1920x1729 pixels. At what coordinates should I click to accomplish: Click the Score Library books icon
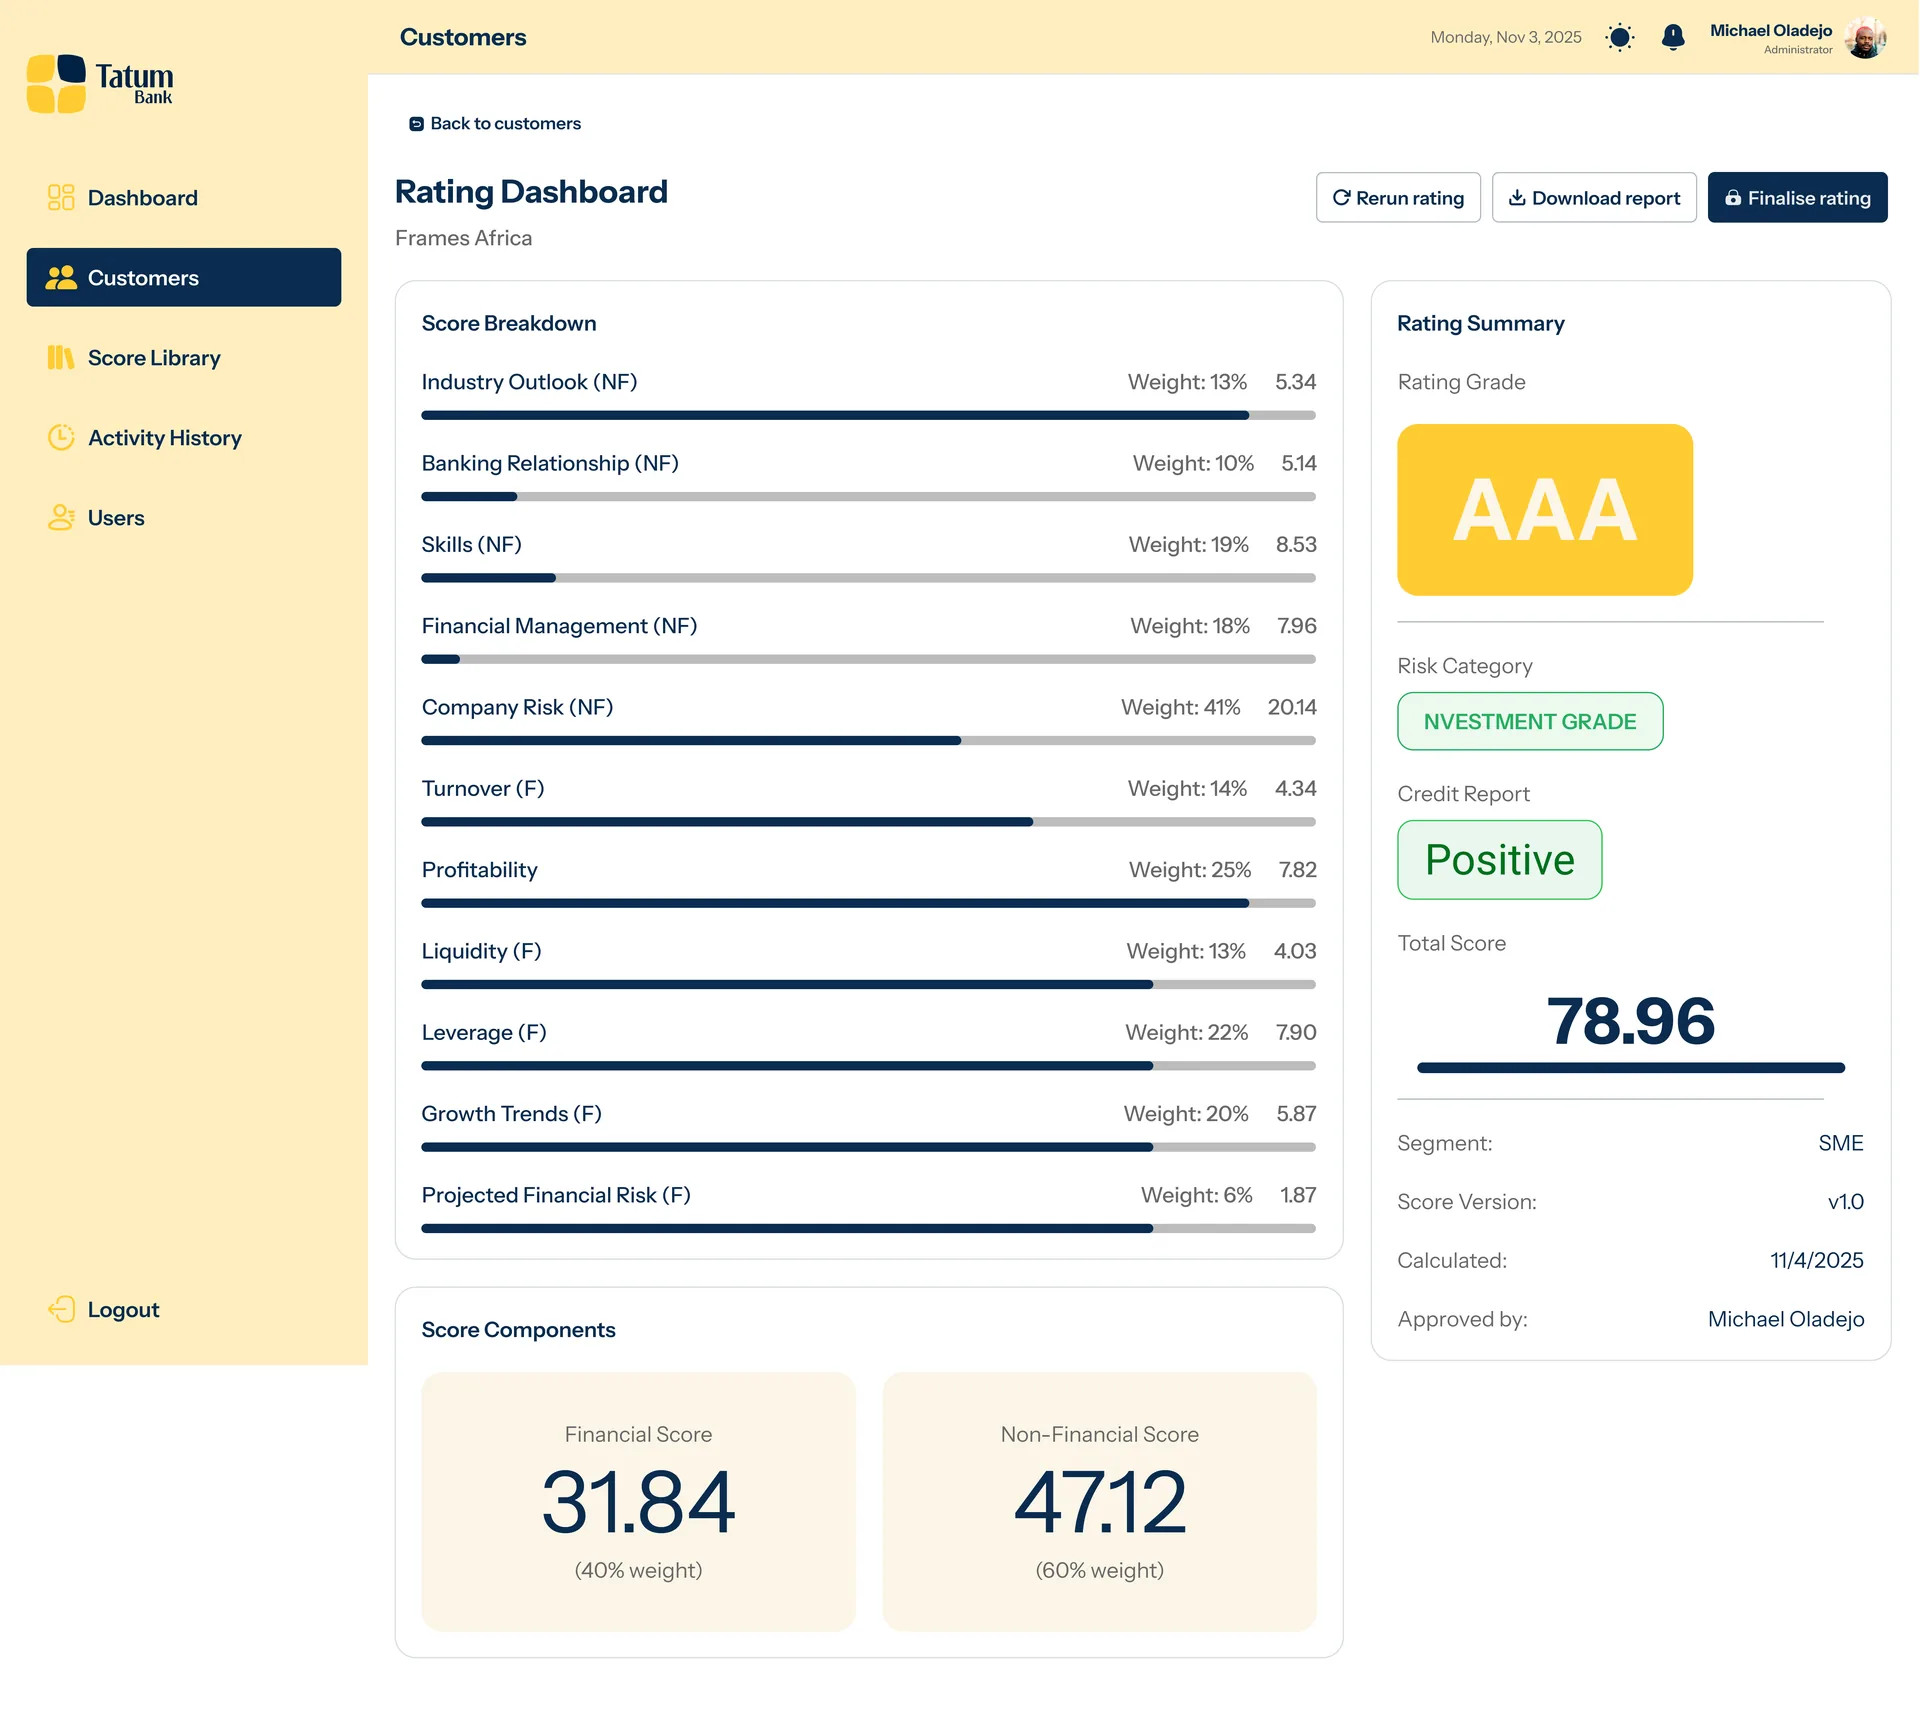pos(61,357)
